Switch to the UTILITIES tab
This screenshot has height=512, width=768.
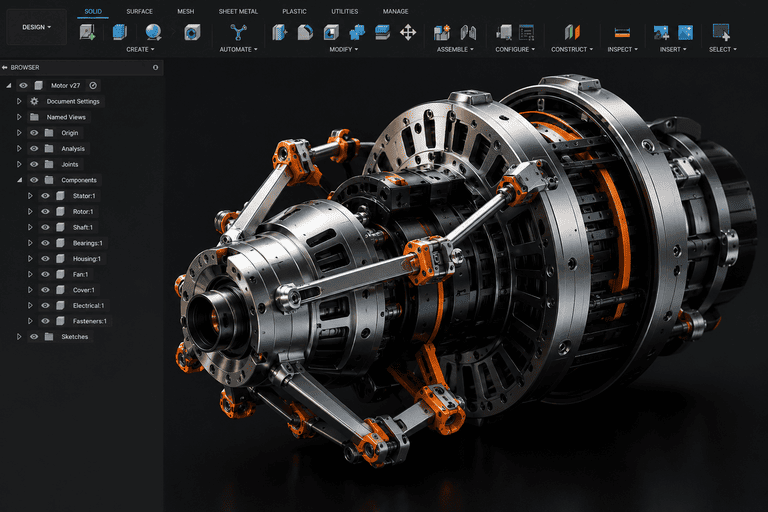pos(345,11)
